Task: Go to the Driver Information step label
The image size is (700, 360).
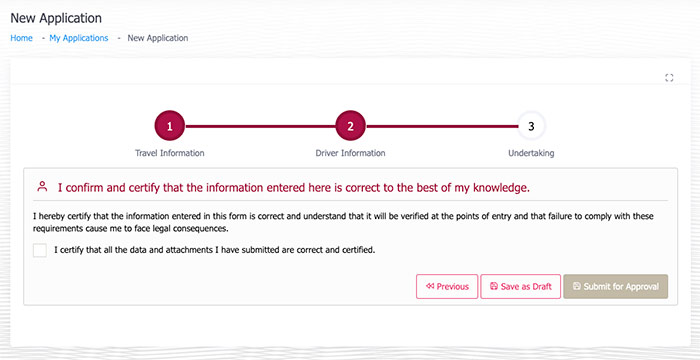Action: click(350, 153)
